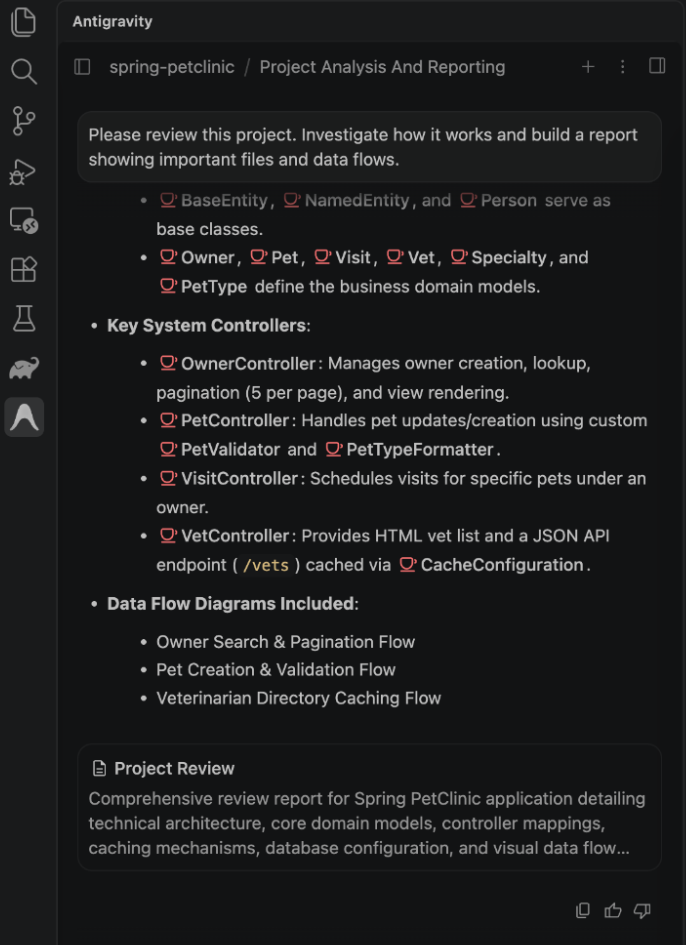Give thumbs down feedback
Screen dimensions: 686x945
coord(642,910)
